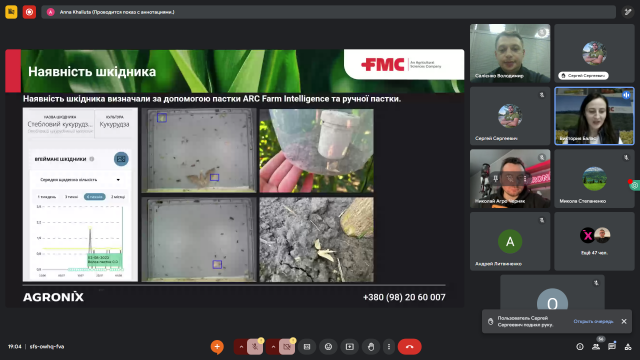Click the round image icon in the slide's app panel

(121, 159)
